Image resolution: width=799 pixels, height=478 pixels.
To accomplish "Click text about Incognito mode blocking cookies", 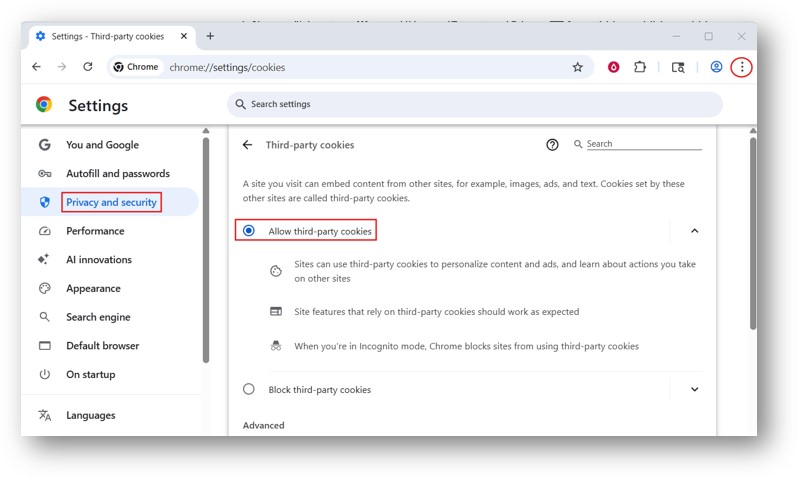I will (x=466, y=346).
